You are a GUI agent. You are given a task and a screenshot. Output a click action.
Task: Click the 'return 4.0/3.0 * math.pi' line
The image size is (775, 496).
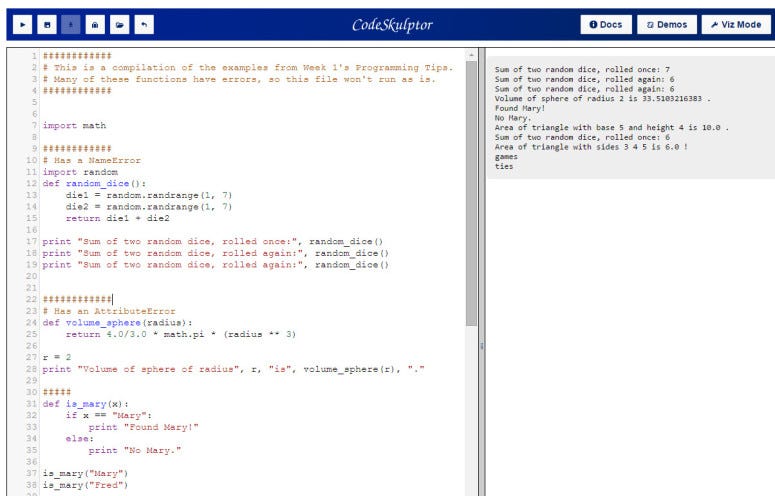pyautogui.click(x=180, y=334)
